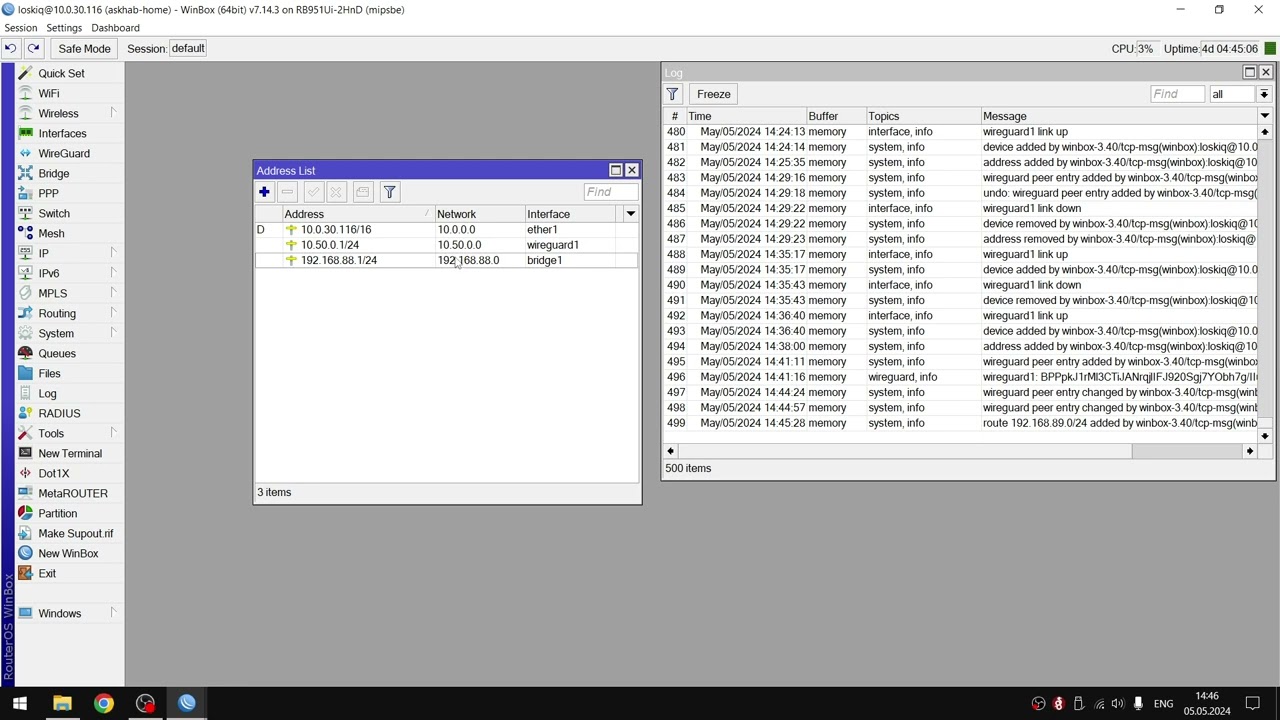The height and width of the screenshot is (720, 1280).
Task: Open Files from the sidebar
Action: [x=49, y=373]
